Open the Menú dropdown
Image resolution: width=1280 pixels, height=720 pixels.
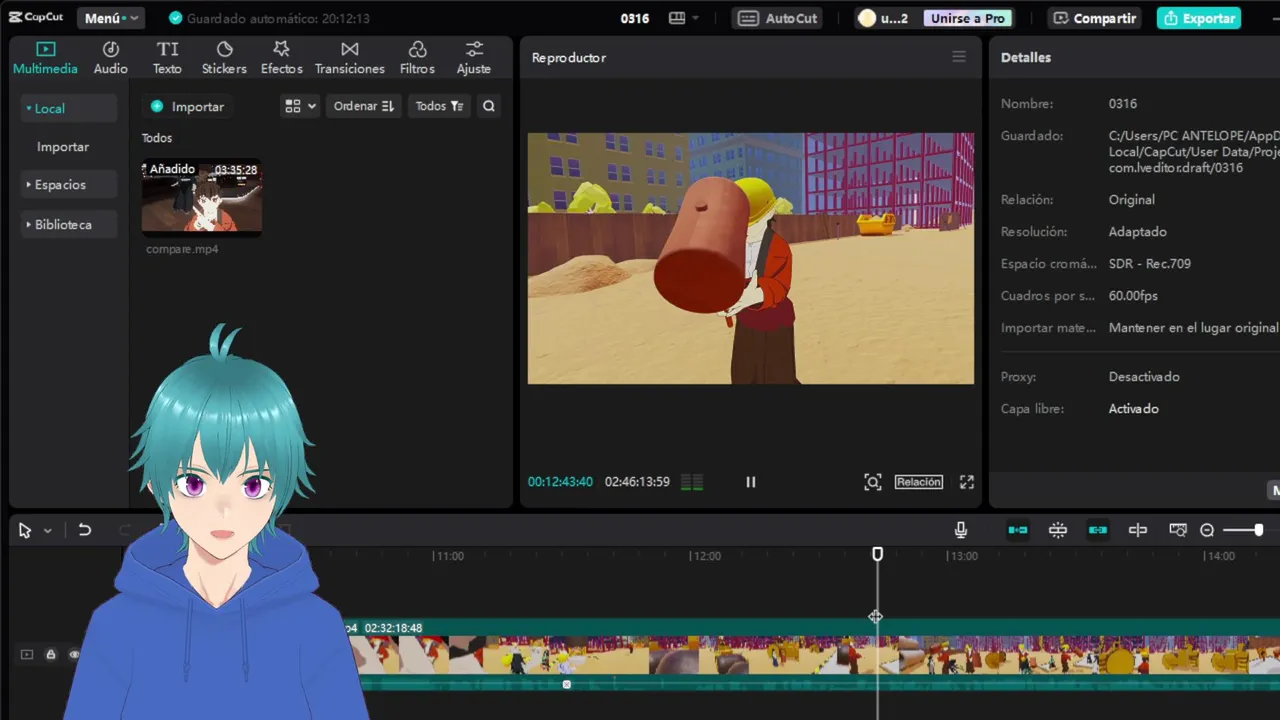(x=111, y=18)
